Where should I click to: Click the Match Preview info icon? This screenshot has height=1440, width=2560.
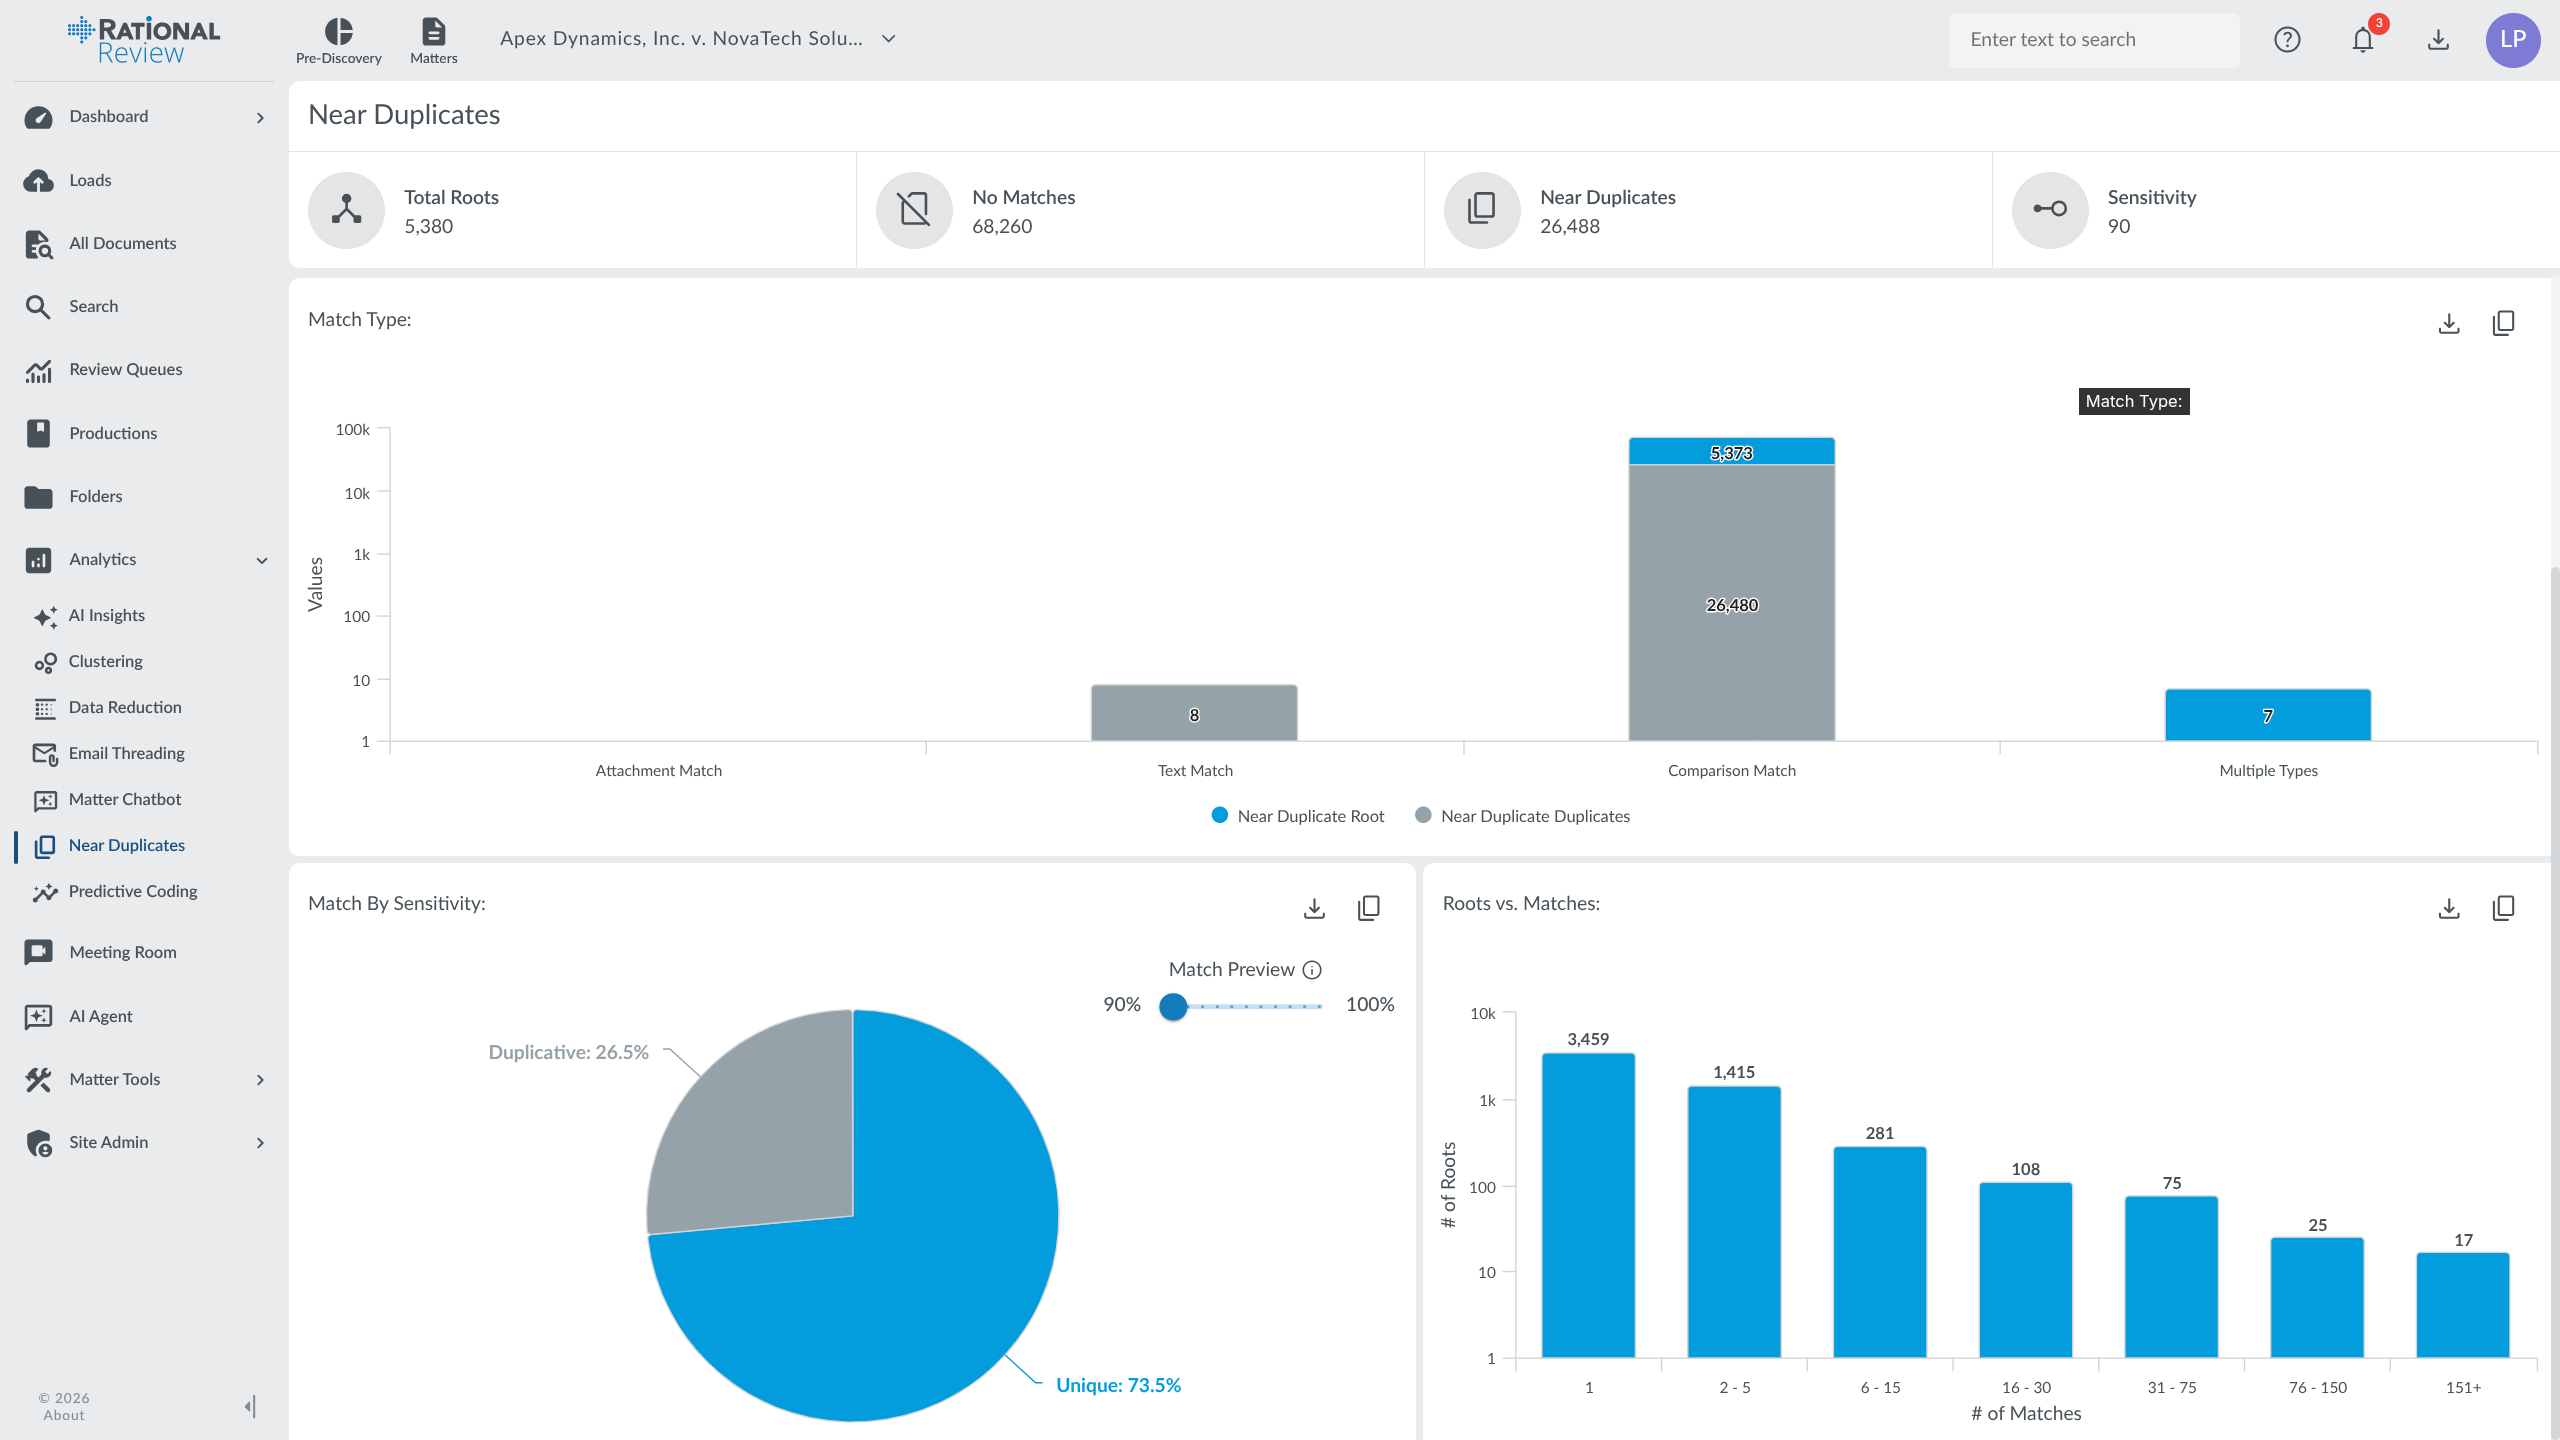[1313, 970]
